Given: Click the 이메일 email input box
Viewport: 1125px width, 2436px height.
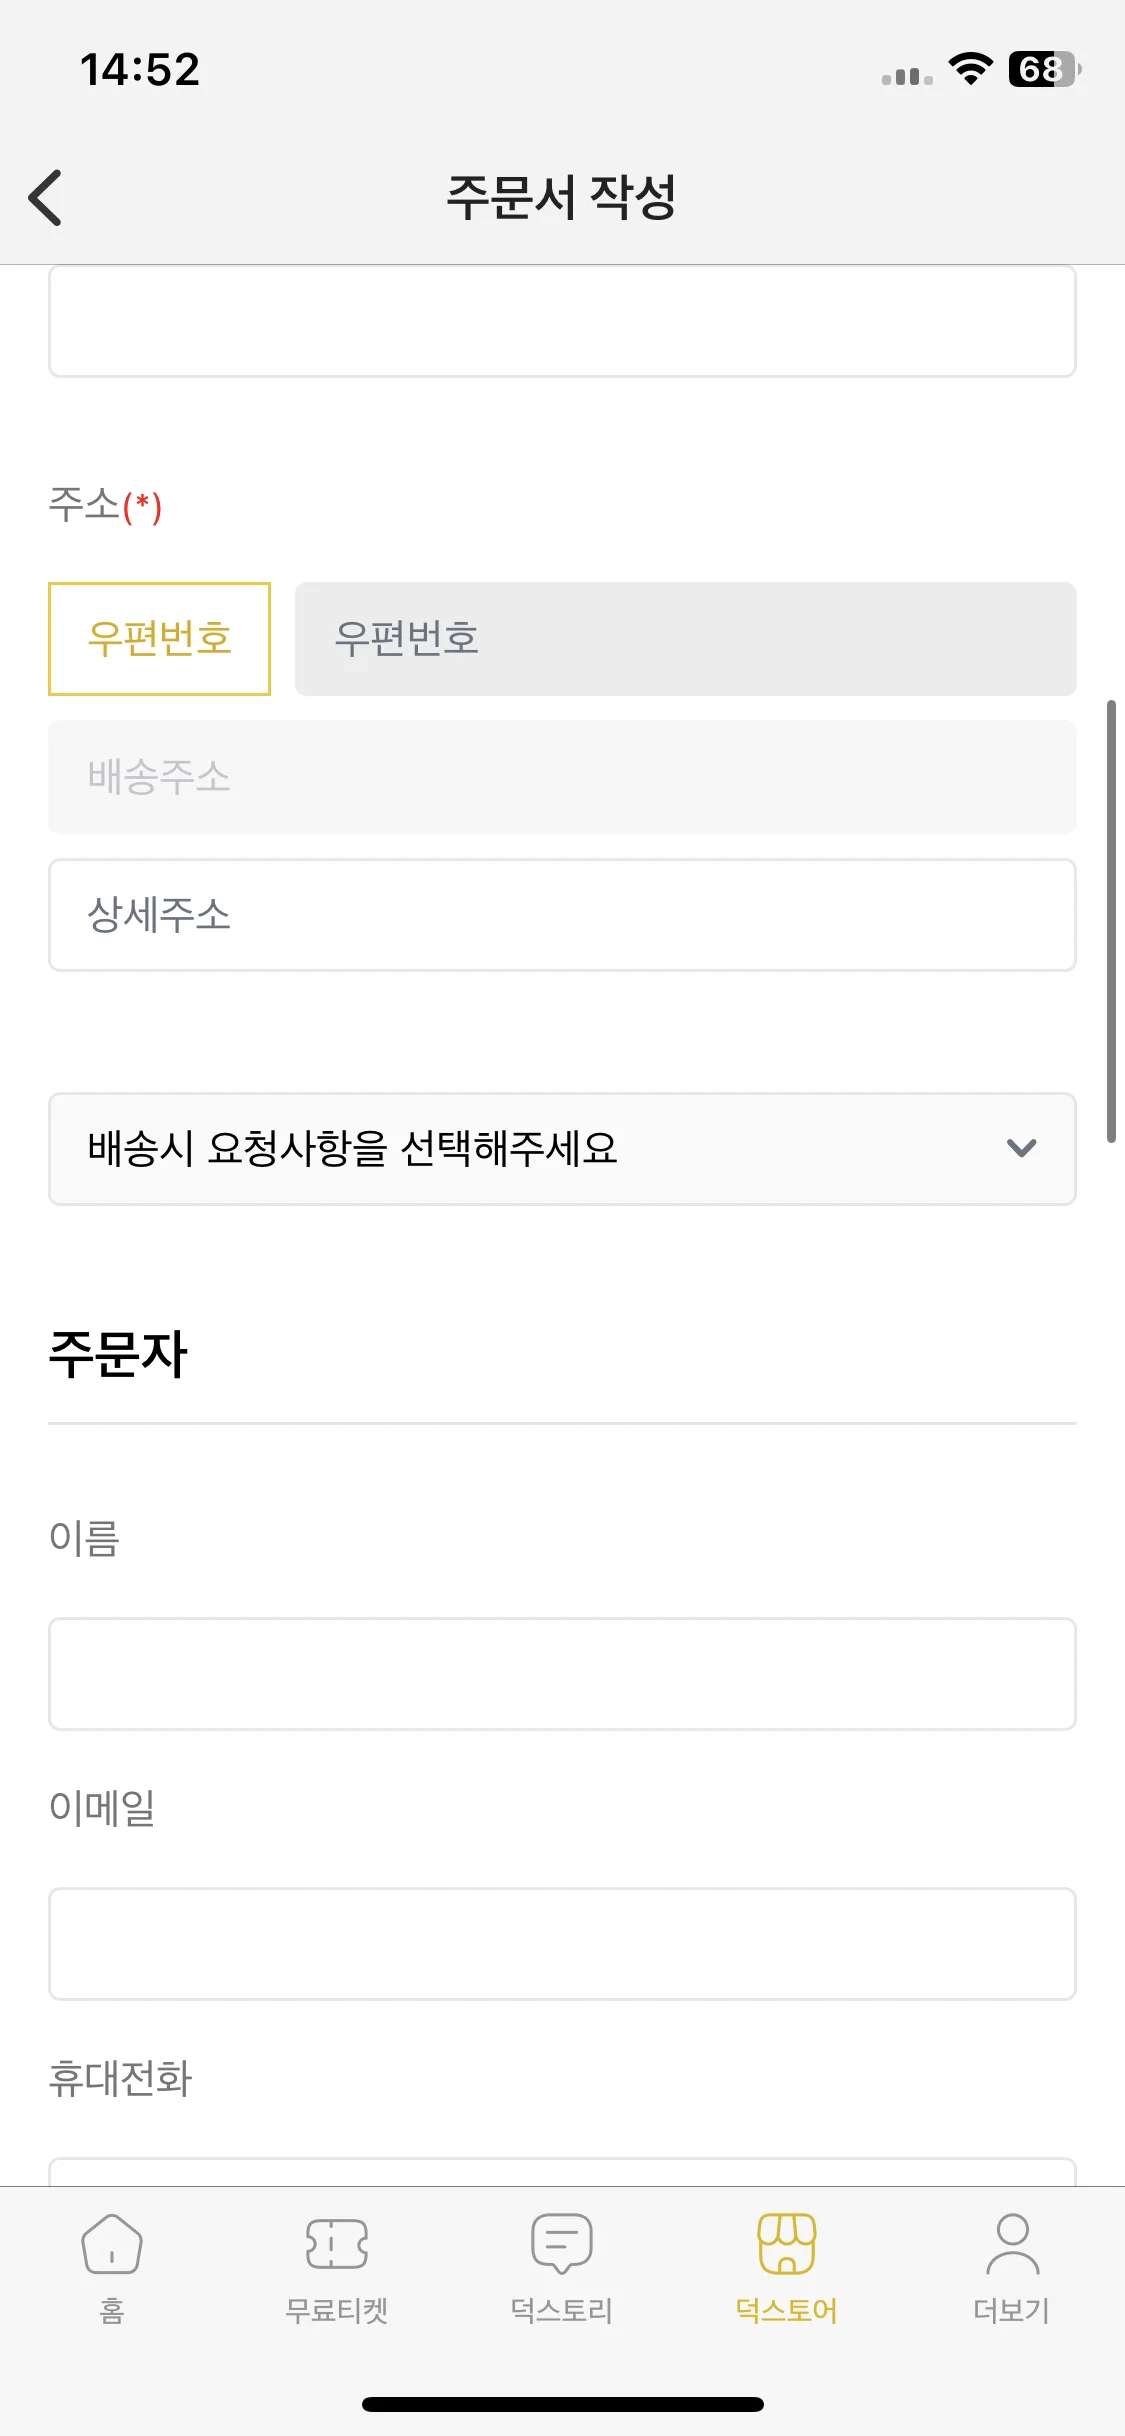Looking at the screenshot, I should click(x=562, y=1944).
